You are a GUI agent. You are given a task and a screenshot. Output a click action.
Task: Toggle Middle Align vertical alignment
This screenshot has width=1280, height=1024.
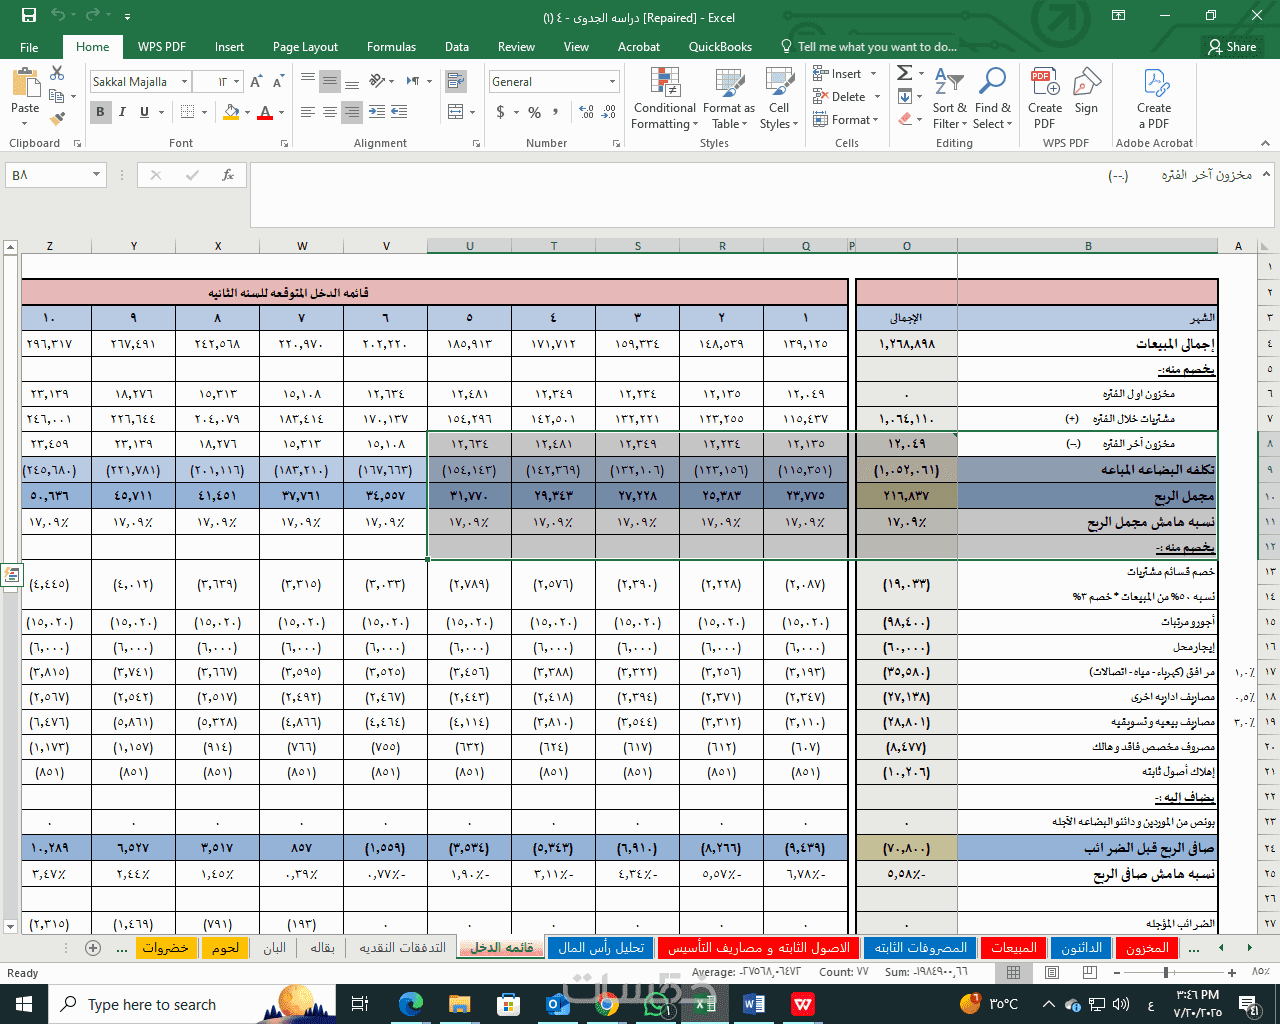[x=329, y=82]
